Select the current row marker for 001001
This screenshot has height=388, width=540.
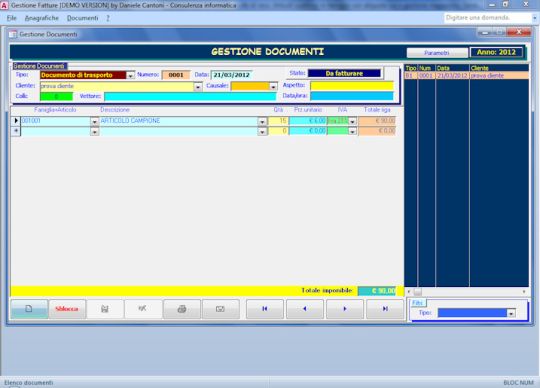(x=16, y=121)
